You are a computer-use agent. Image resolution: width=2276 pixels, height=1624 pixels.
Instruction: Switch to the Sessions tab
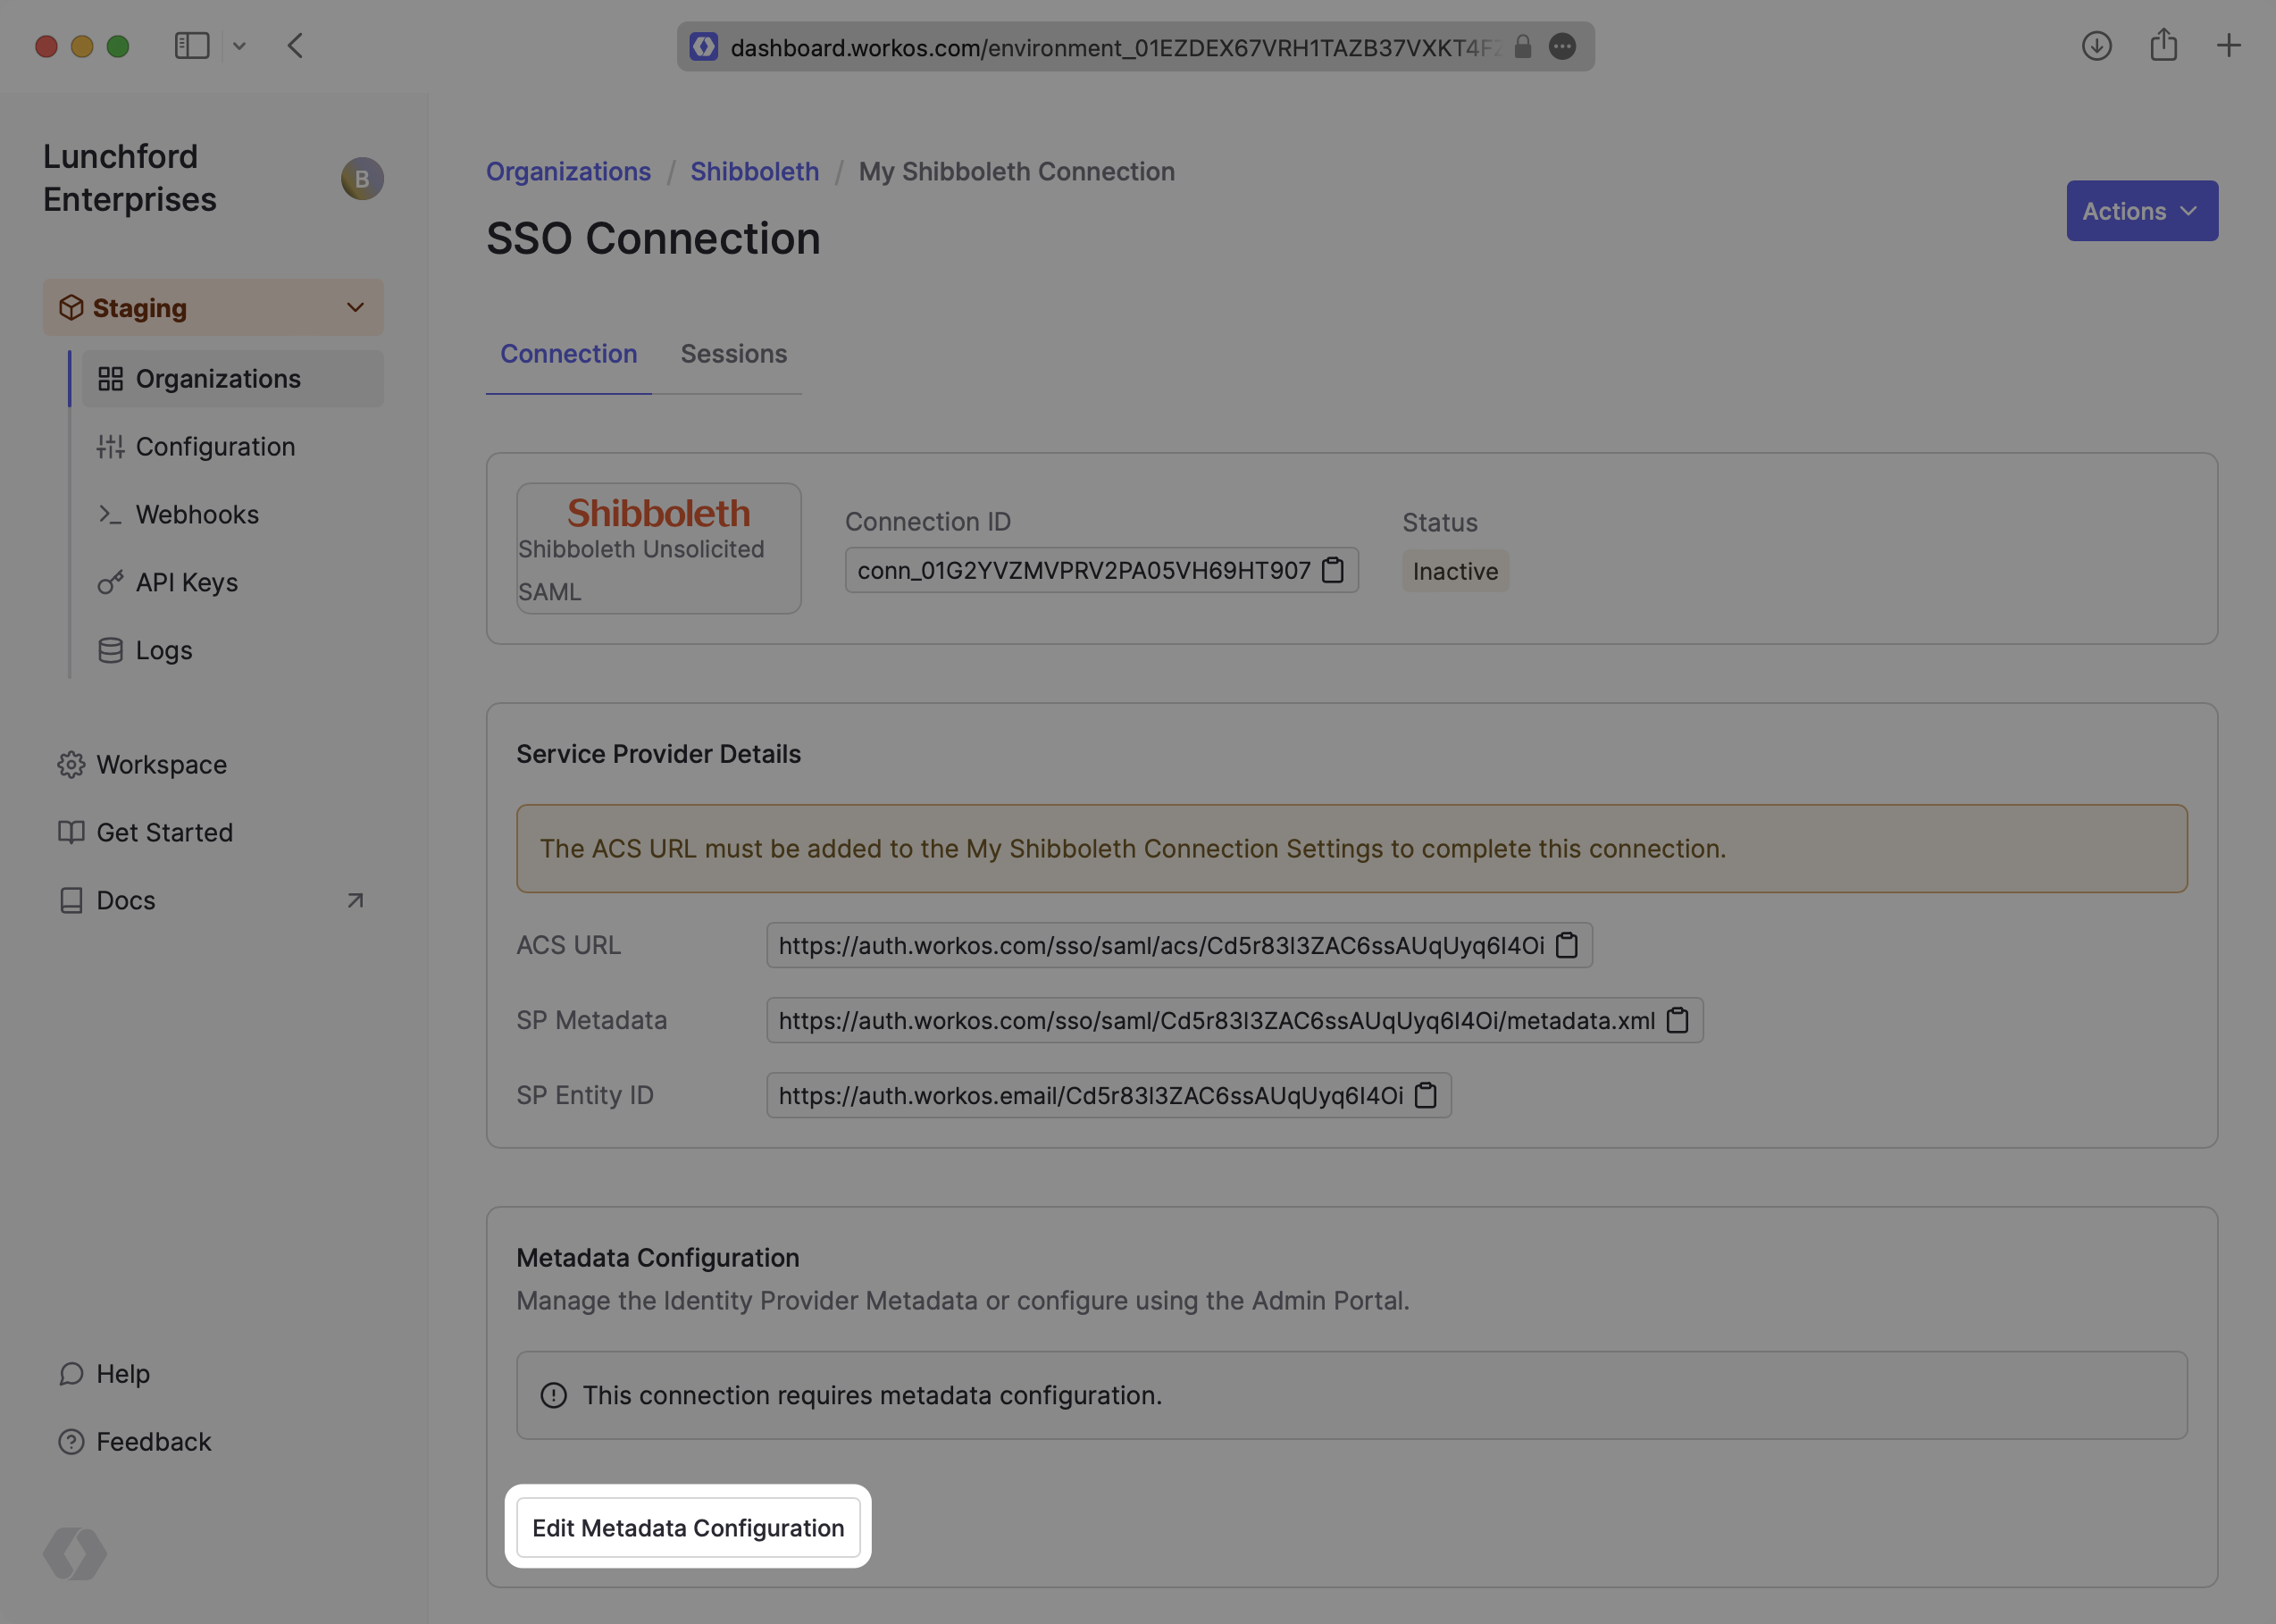pos(733,354)
